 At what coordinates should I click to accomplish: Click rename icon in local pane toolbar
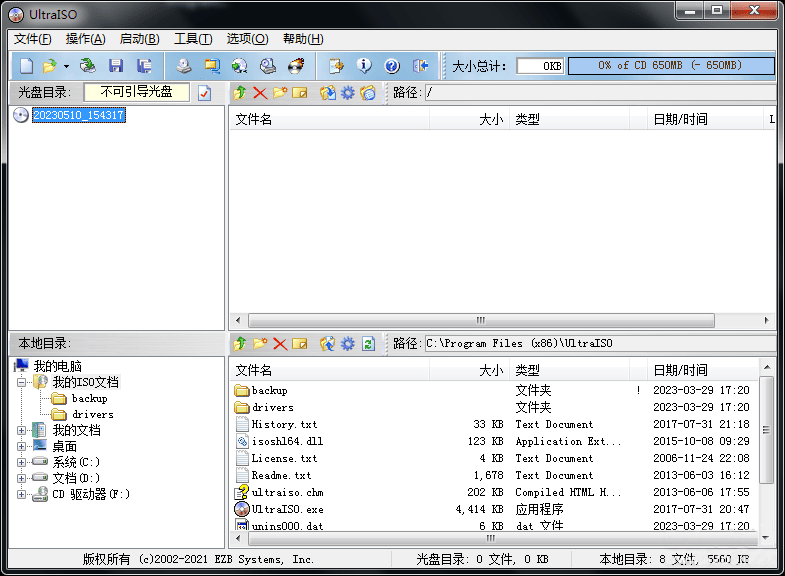click(299, 344)
